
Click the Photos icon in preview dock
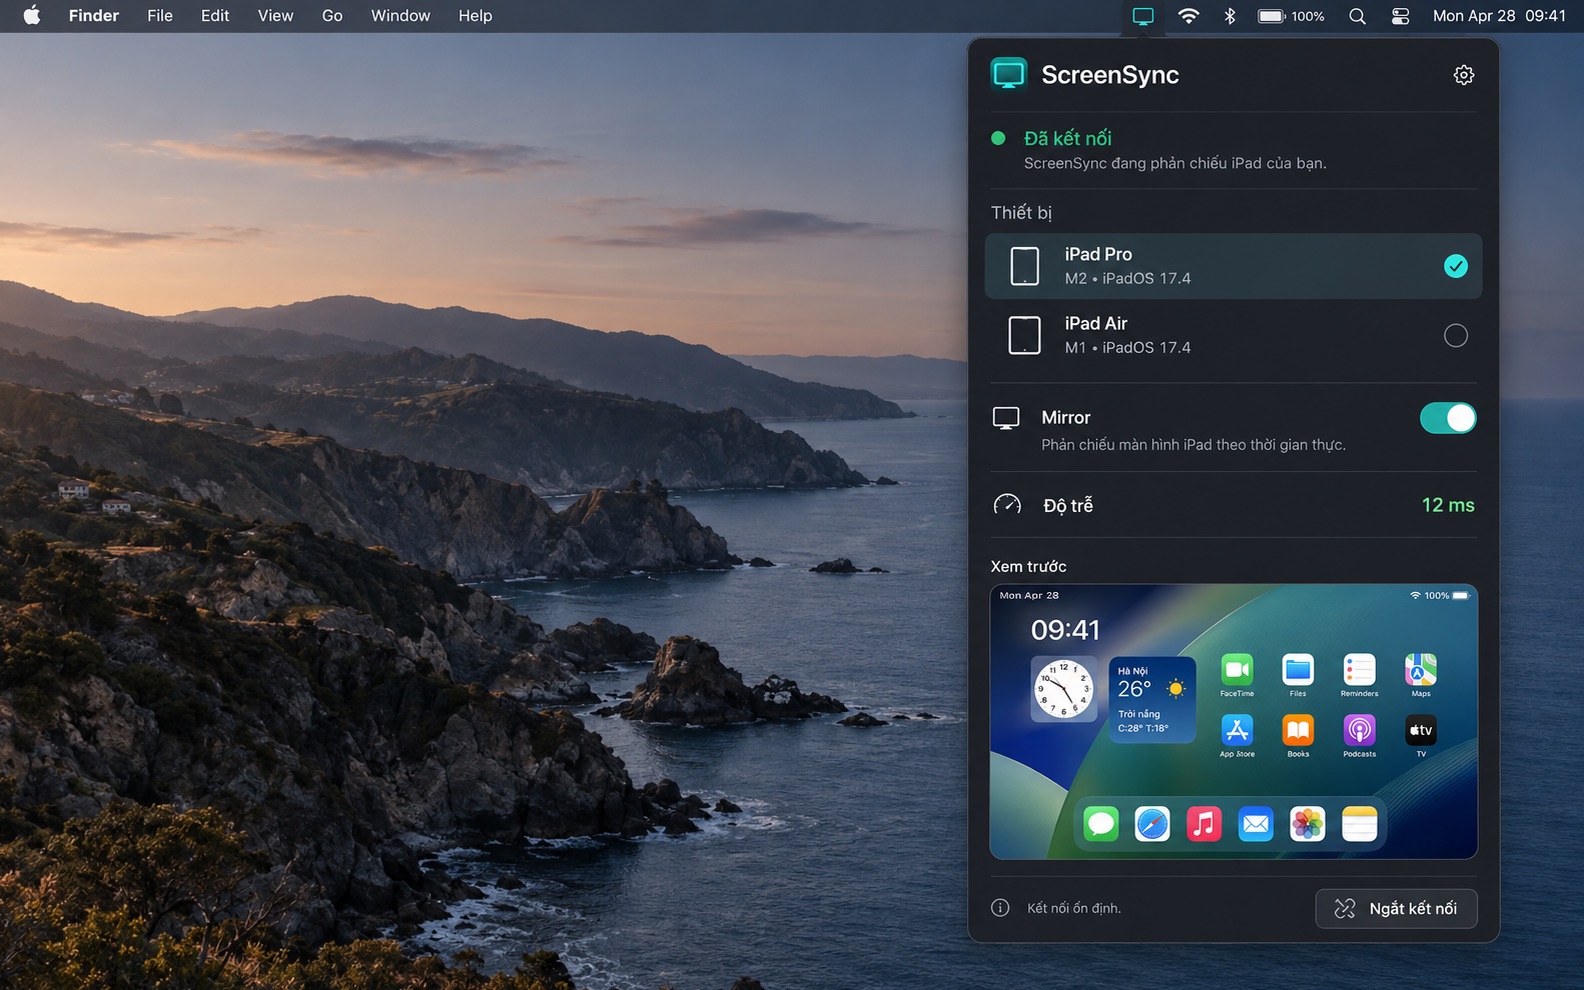click(x=1307, y=824)
